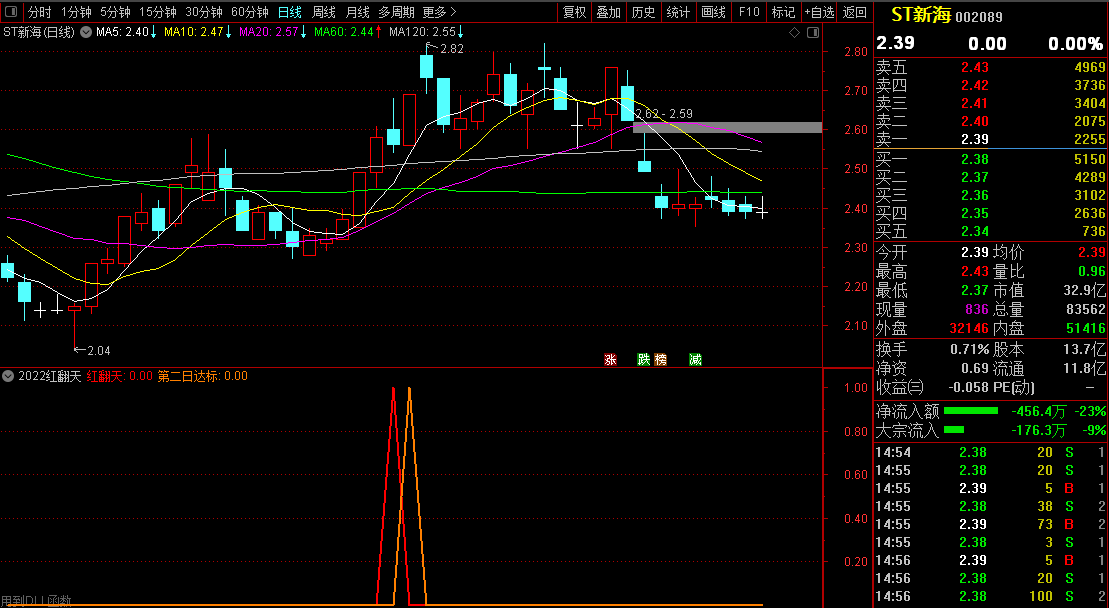Open F10 company information
The width and height of the screenshot is (1109, 608).
749,12
